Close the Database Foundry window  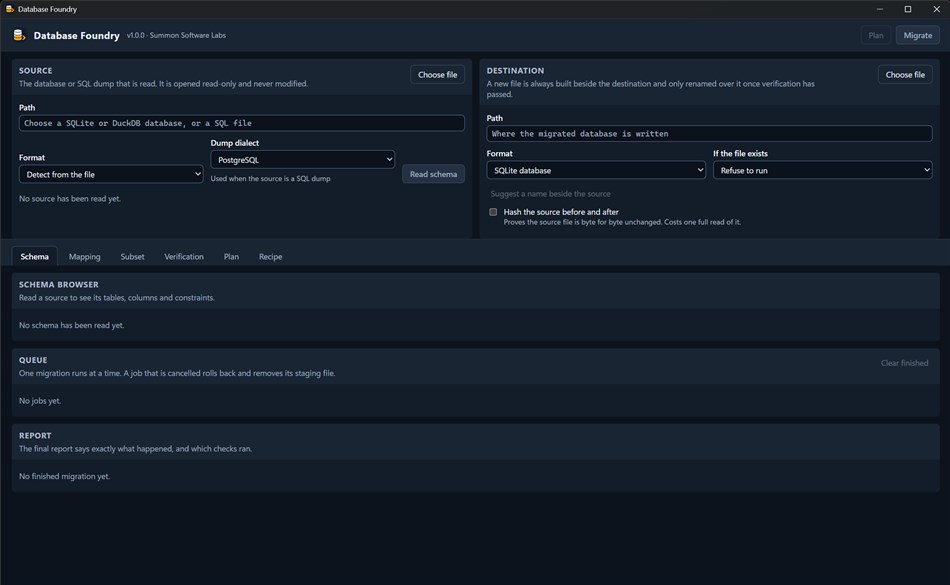click(x=936, y=9)
